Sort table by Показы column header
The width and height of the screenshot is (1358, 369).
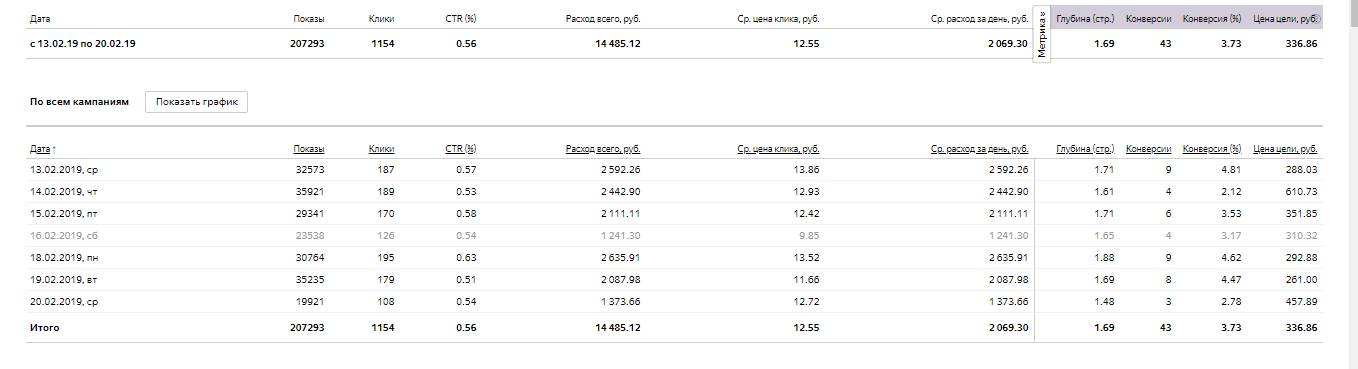[309, 149]
